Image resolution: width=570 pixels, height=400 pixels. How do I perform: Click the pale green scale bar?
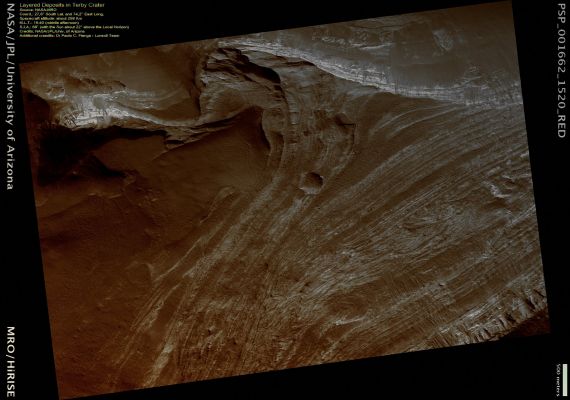[564, 380]
